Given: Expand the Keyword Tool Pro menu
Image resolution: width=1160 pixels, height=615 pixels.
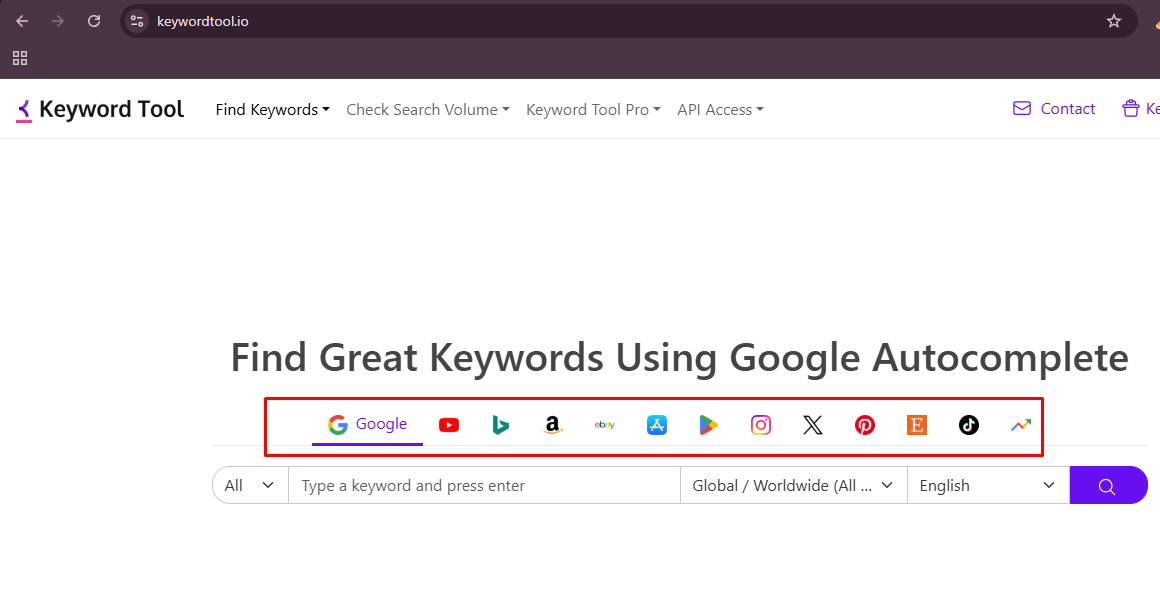Looking at the screenshot, I should (x=593, y=110).
